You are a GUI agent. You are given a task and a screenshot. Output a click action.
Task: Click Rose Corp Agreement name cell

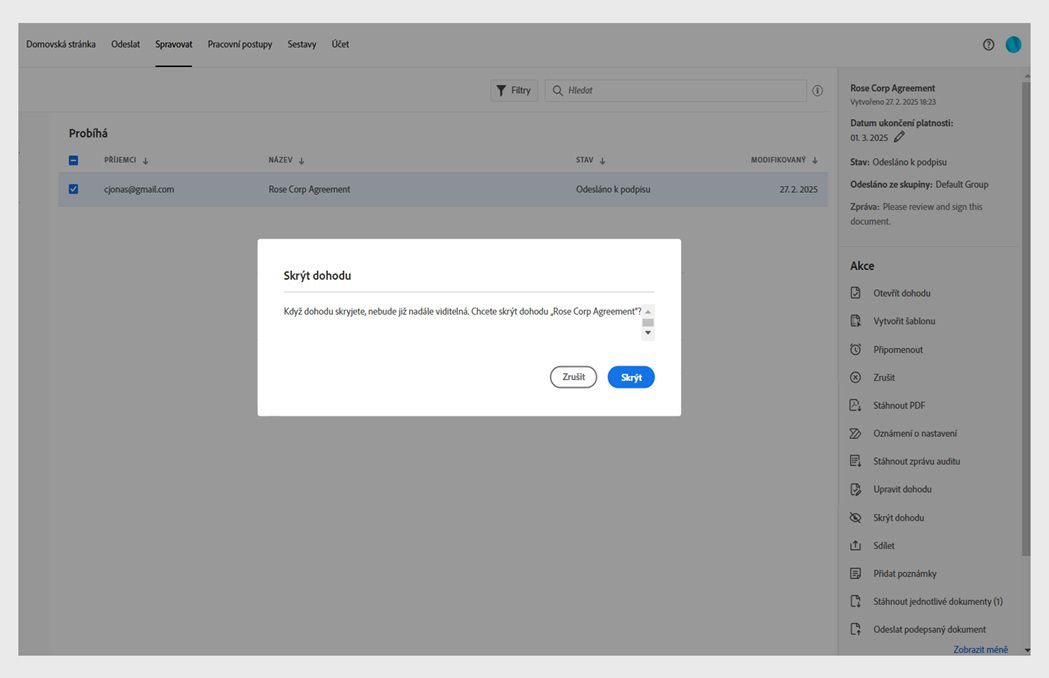(309, 189)
